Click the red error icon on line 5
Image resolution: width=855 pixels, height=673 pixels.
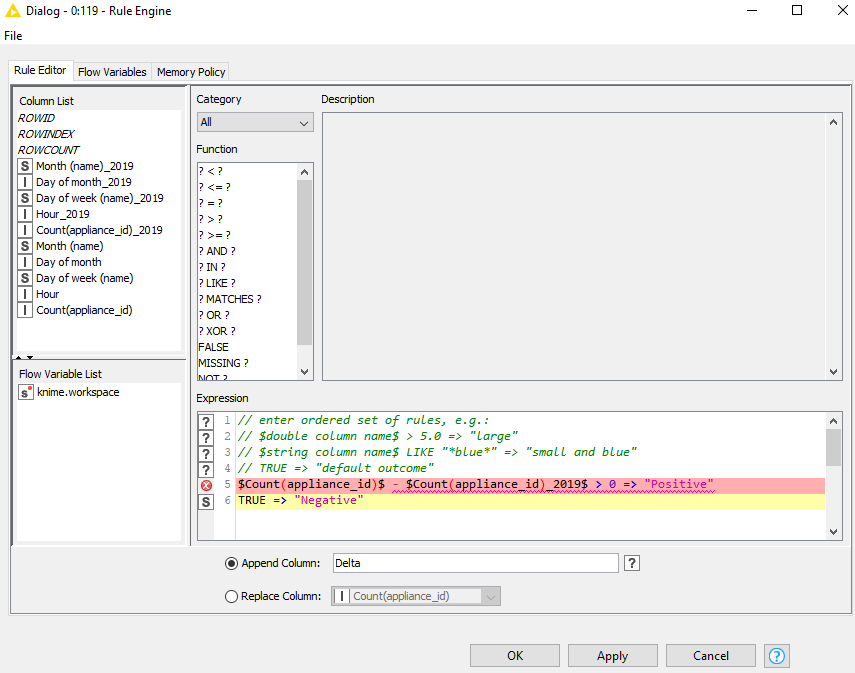click(206, 485)
